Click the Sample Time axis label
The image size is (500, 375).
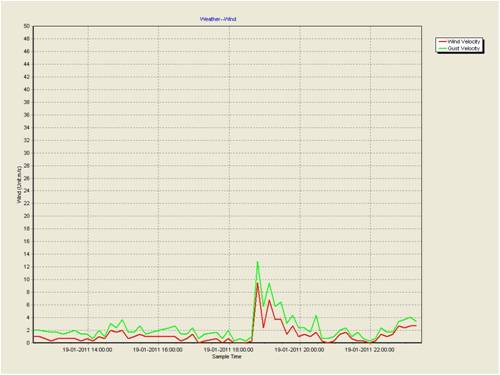(227, 357)
